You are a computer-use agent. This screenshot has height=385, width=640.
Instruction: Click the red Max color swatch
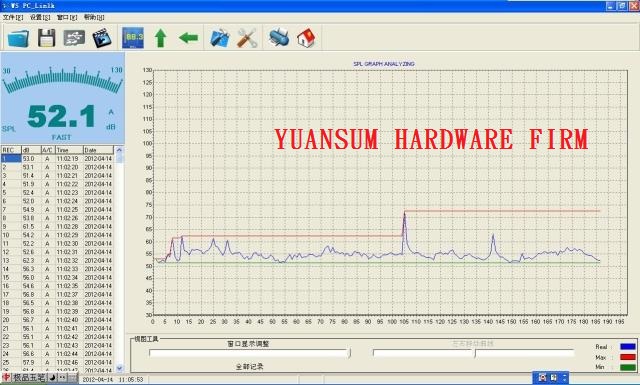(628, 357)
